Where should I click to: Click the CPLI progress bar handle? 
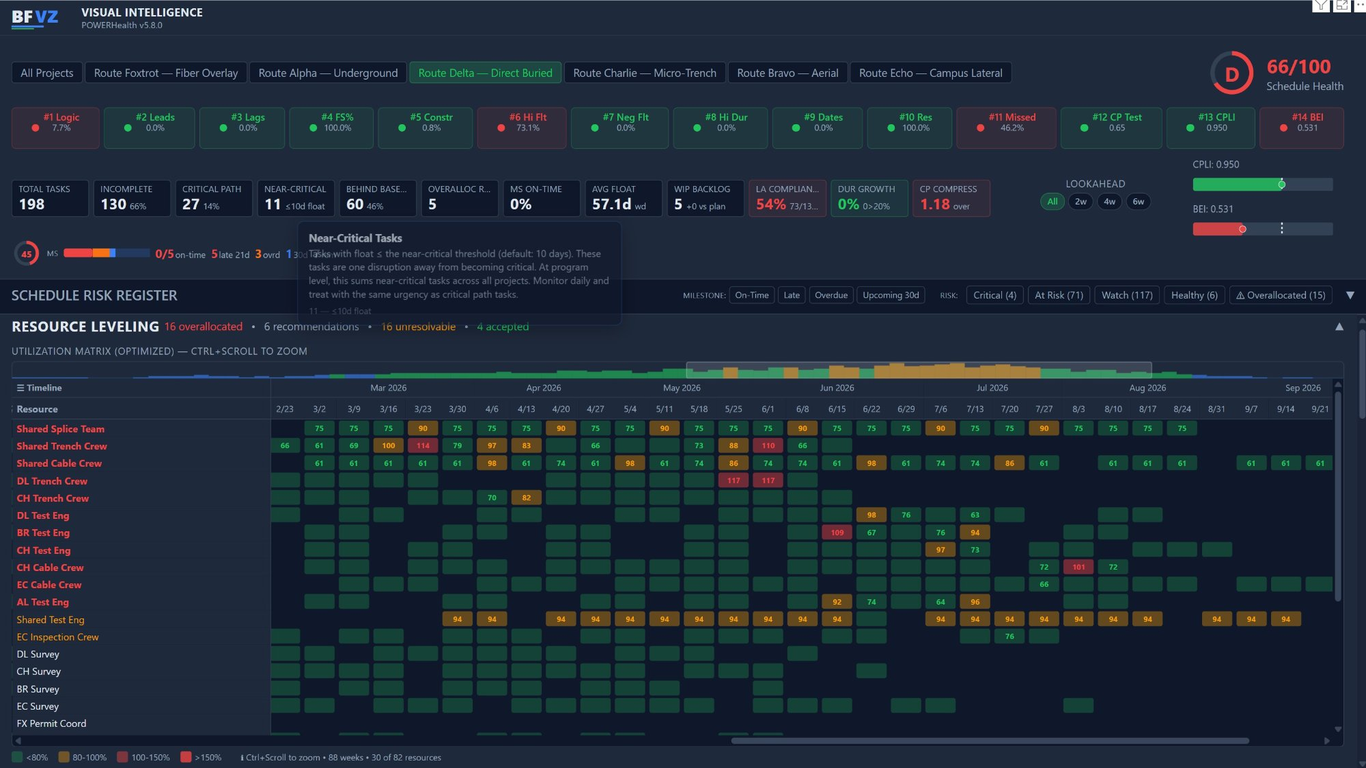point(1281,184)
